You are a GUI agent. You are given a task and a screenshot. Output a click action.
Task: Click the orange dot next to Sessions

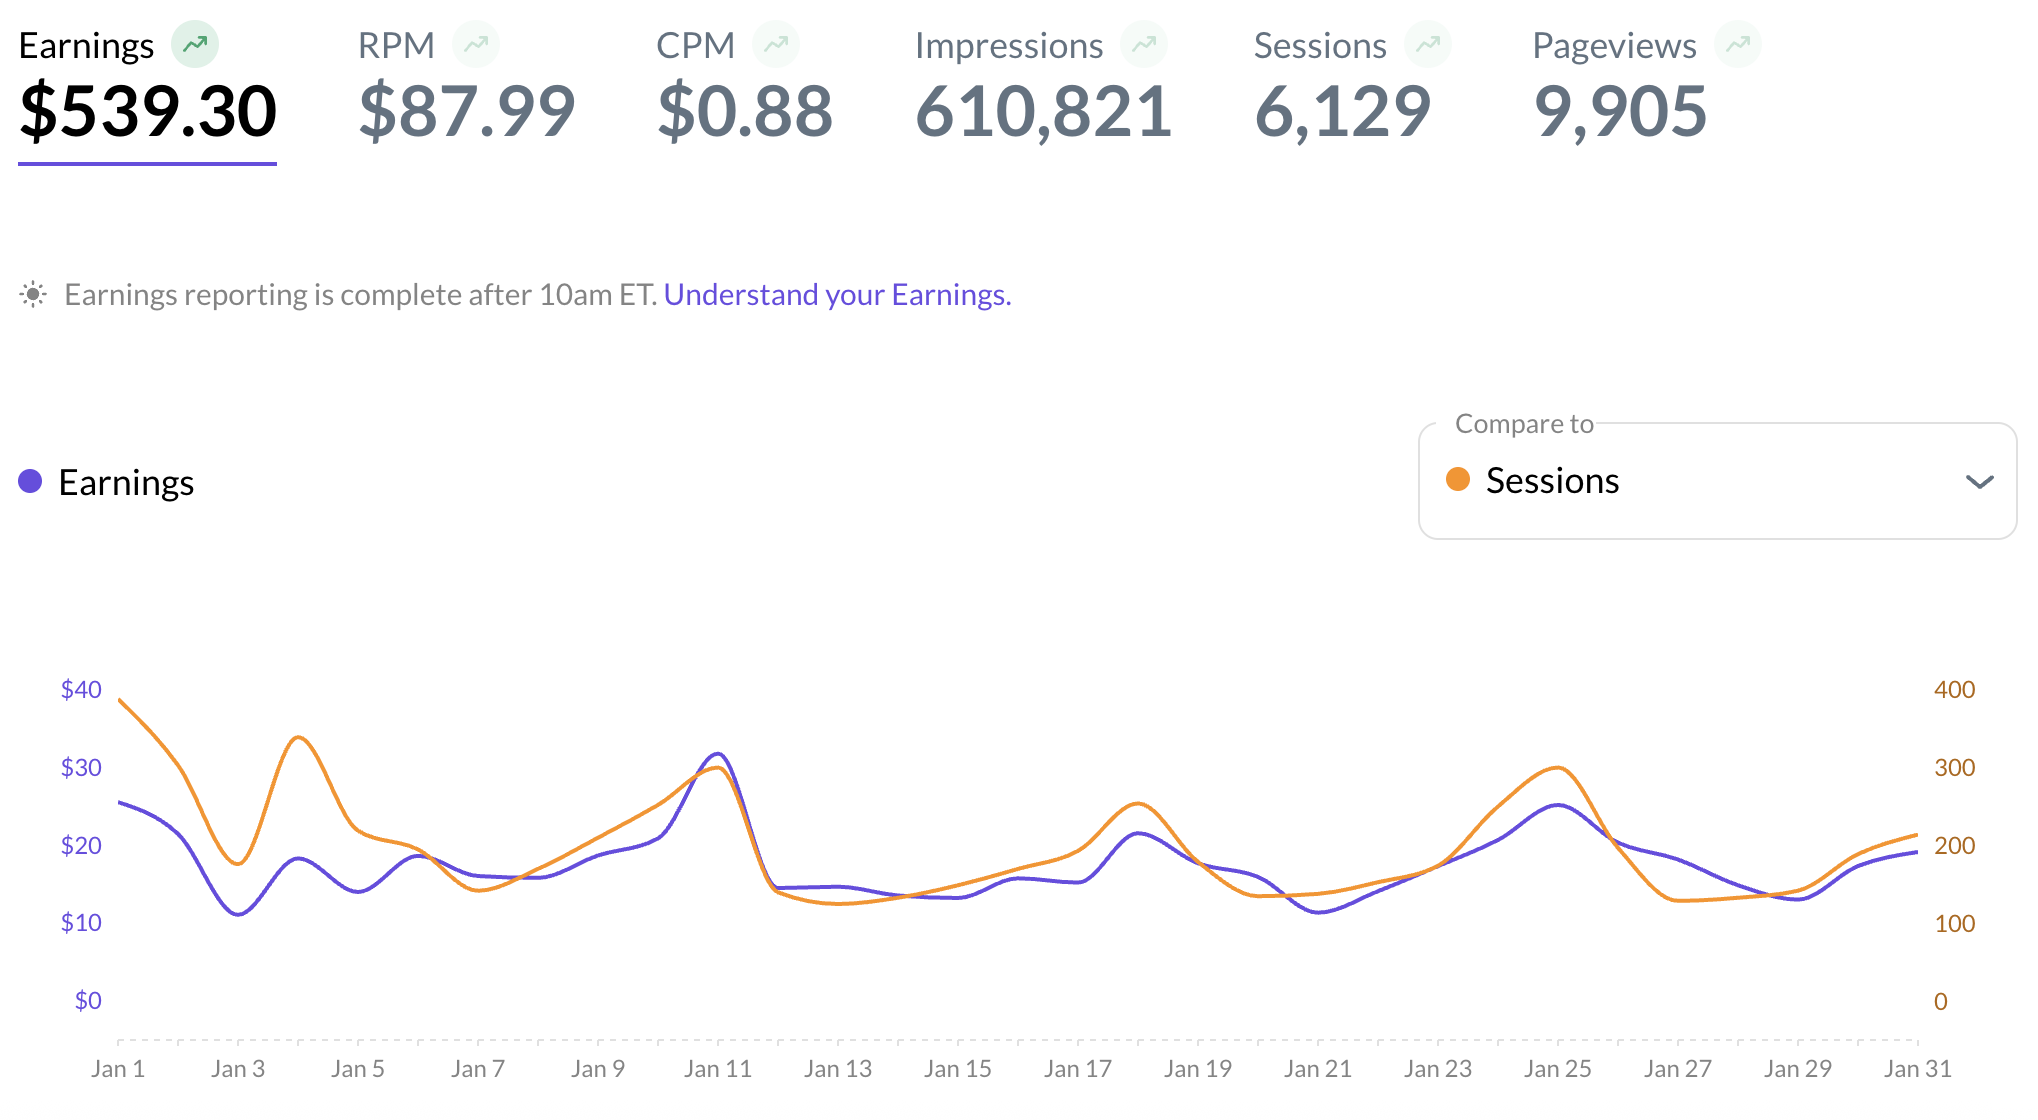pyautogui.click(x=1459, y=480)
